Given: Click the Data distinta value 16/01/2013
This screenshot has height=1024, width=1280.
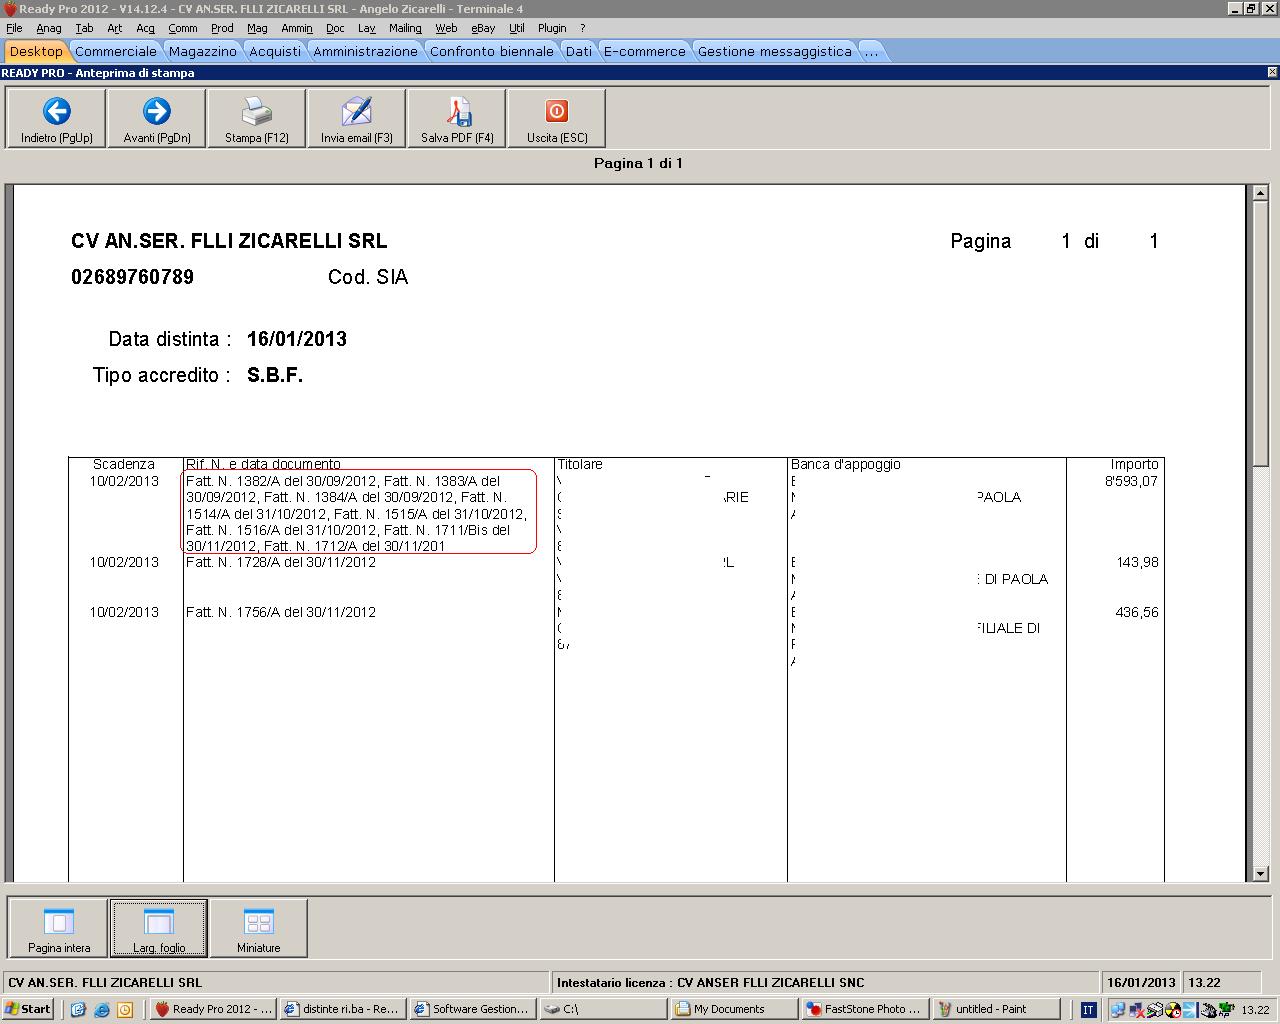Looking at the screenshot, I should [x=297, y=339].
